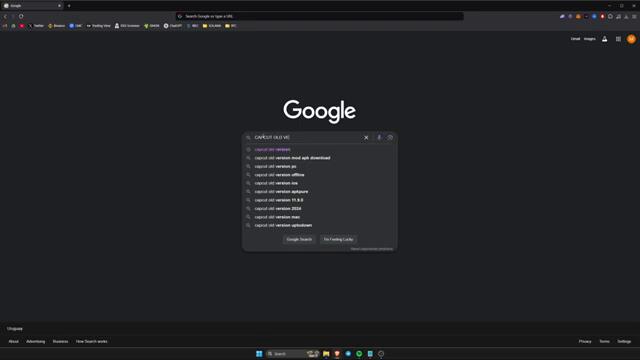Open the About footer link
640x360 pixels.
point(13,341)
